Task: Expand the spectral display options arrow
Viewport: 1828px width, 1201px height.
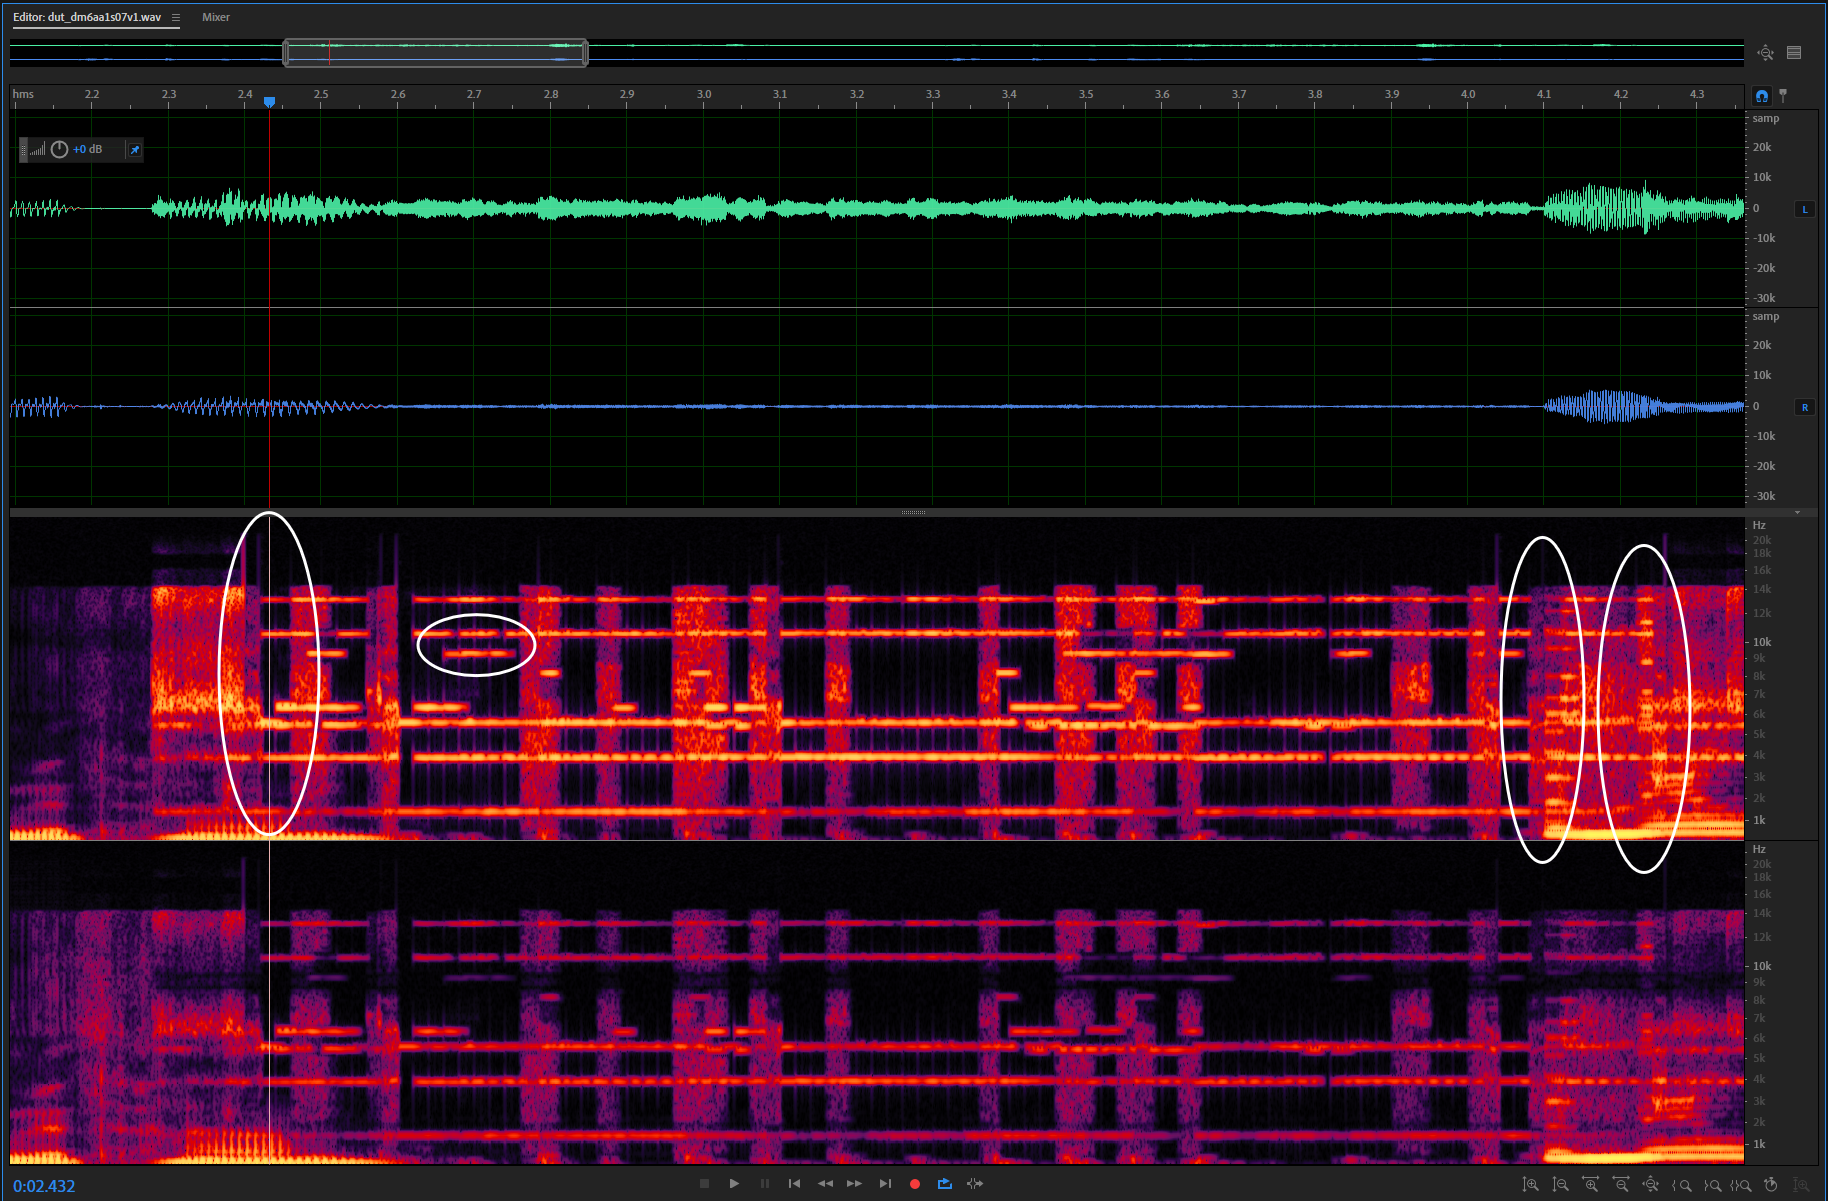Action: pos(1797,513)
